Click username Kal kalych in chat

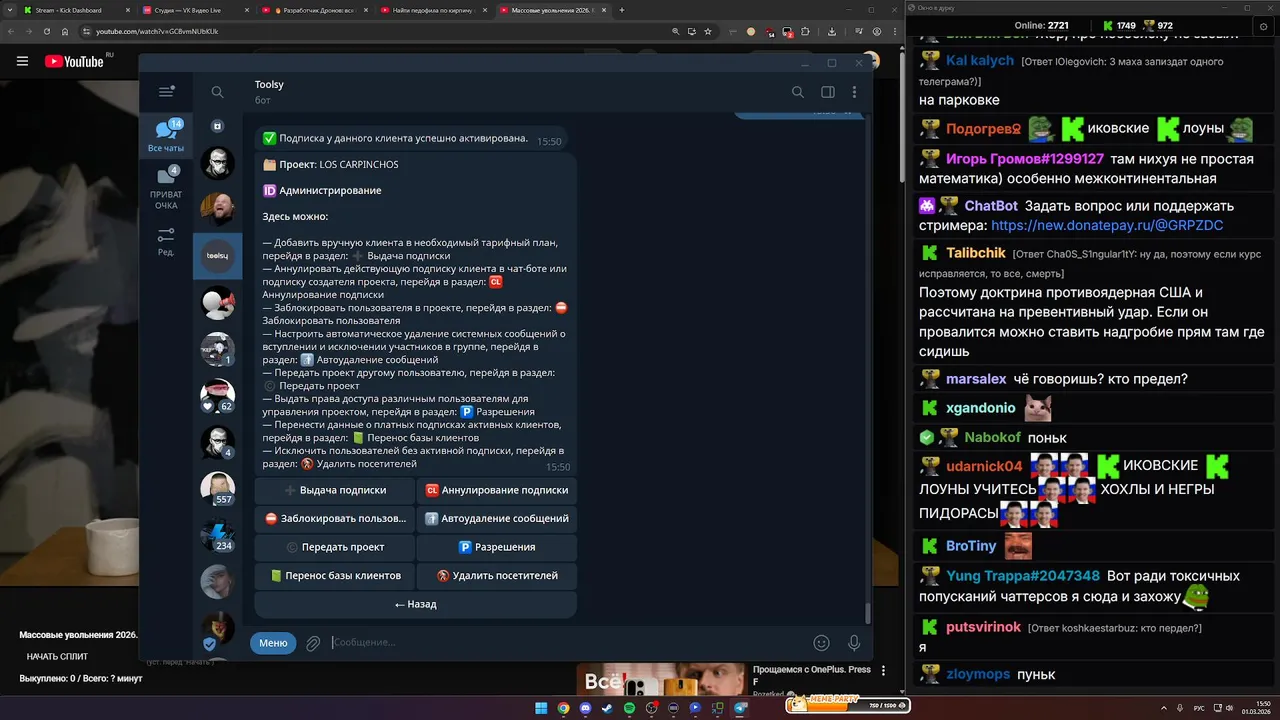(980, 61)
